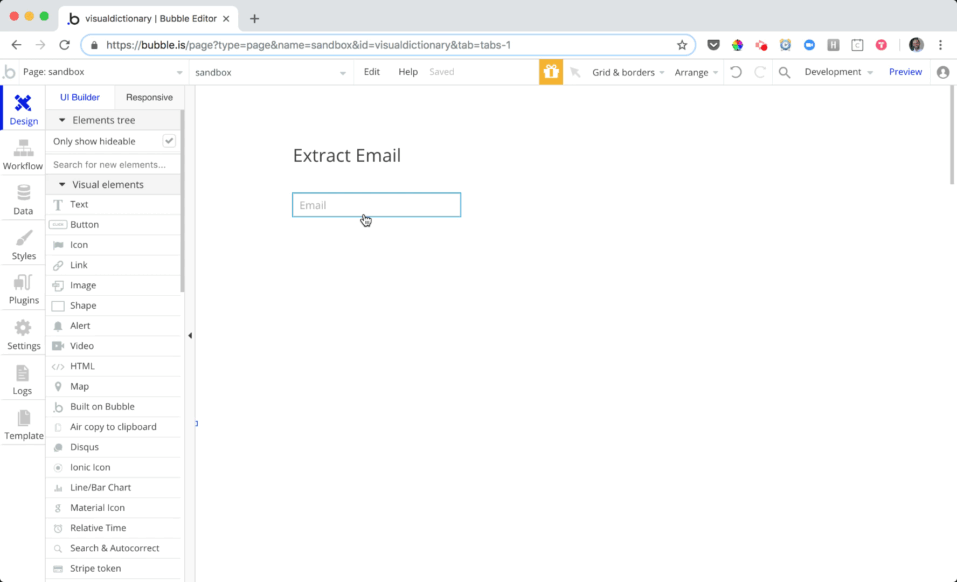Select the Image element
The image size is (957, 582).
coord(114,285)
